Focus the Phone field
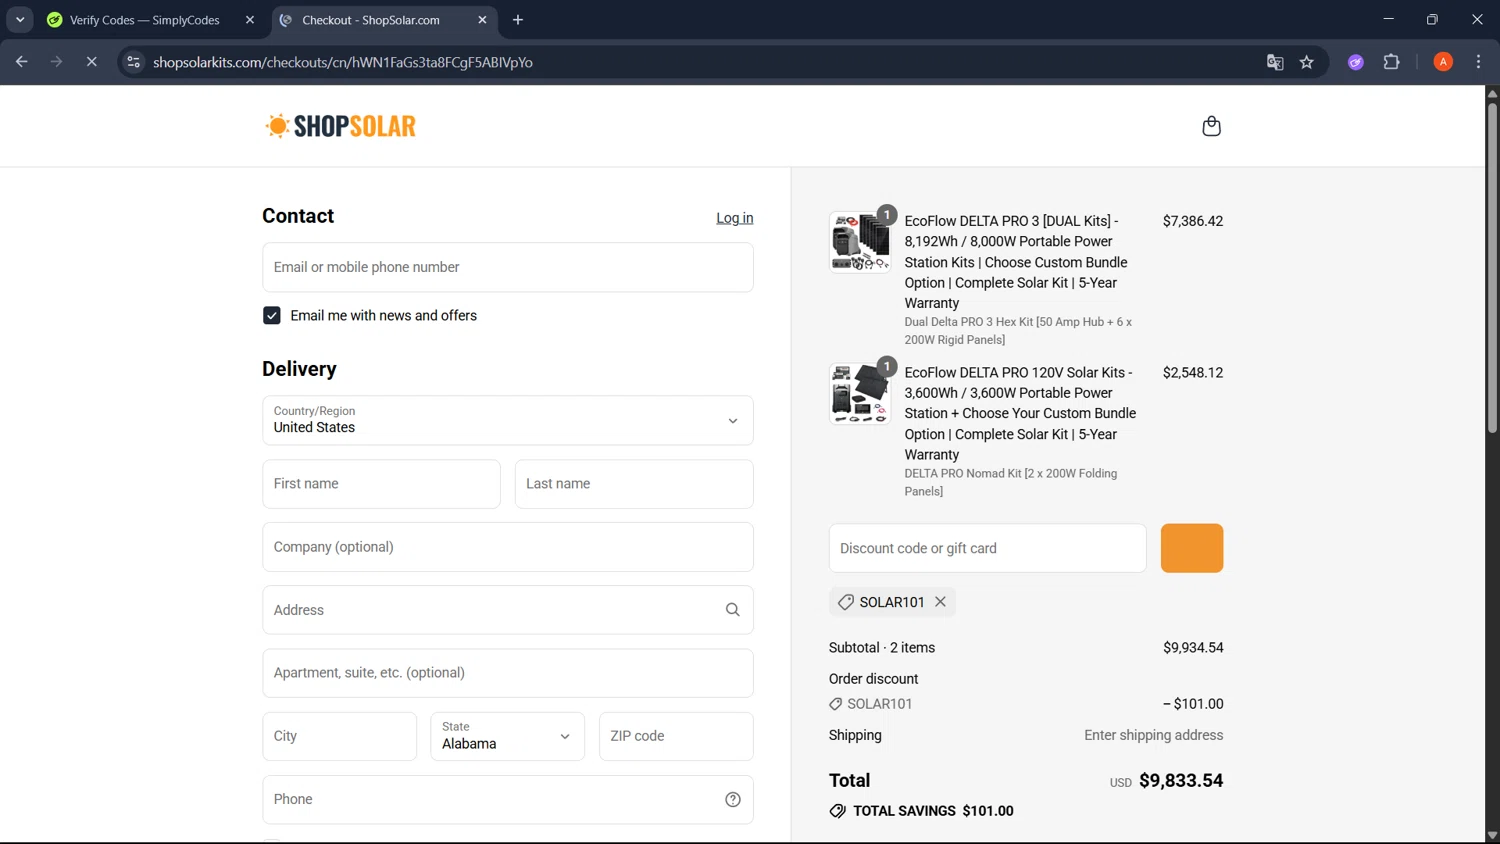 tap(507, 799)
